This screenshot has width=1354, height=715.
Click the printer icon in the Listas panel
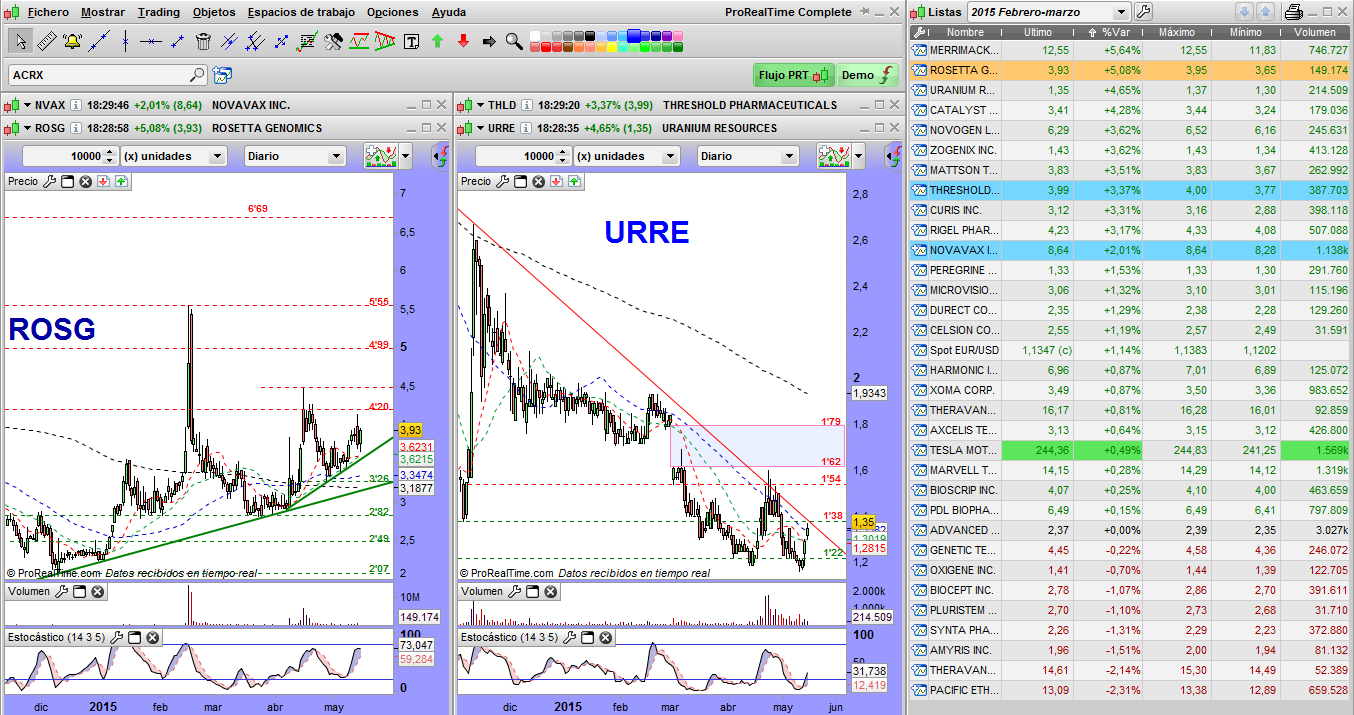[x=1293, y=12]
